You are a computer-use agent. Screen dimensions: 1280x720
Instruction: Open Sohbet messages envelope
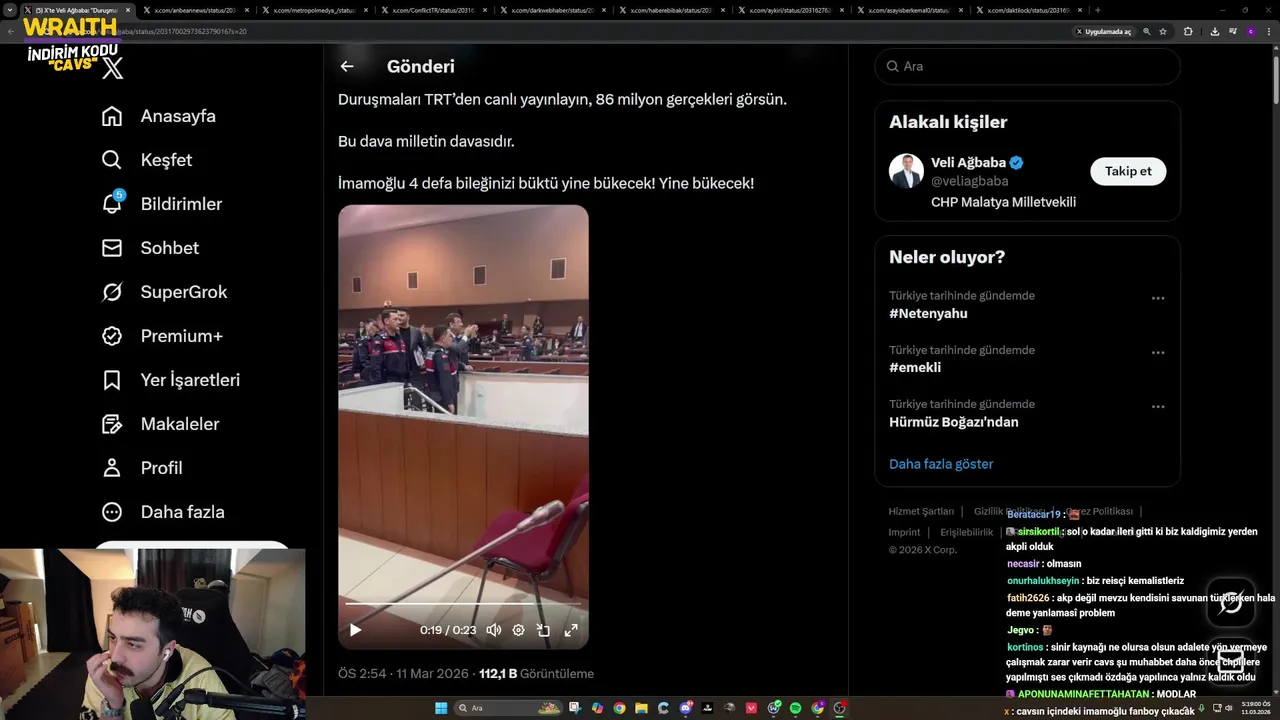coord(150,248)
